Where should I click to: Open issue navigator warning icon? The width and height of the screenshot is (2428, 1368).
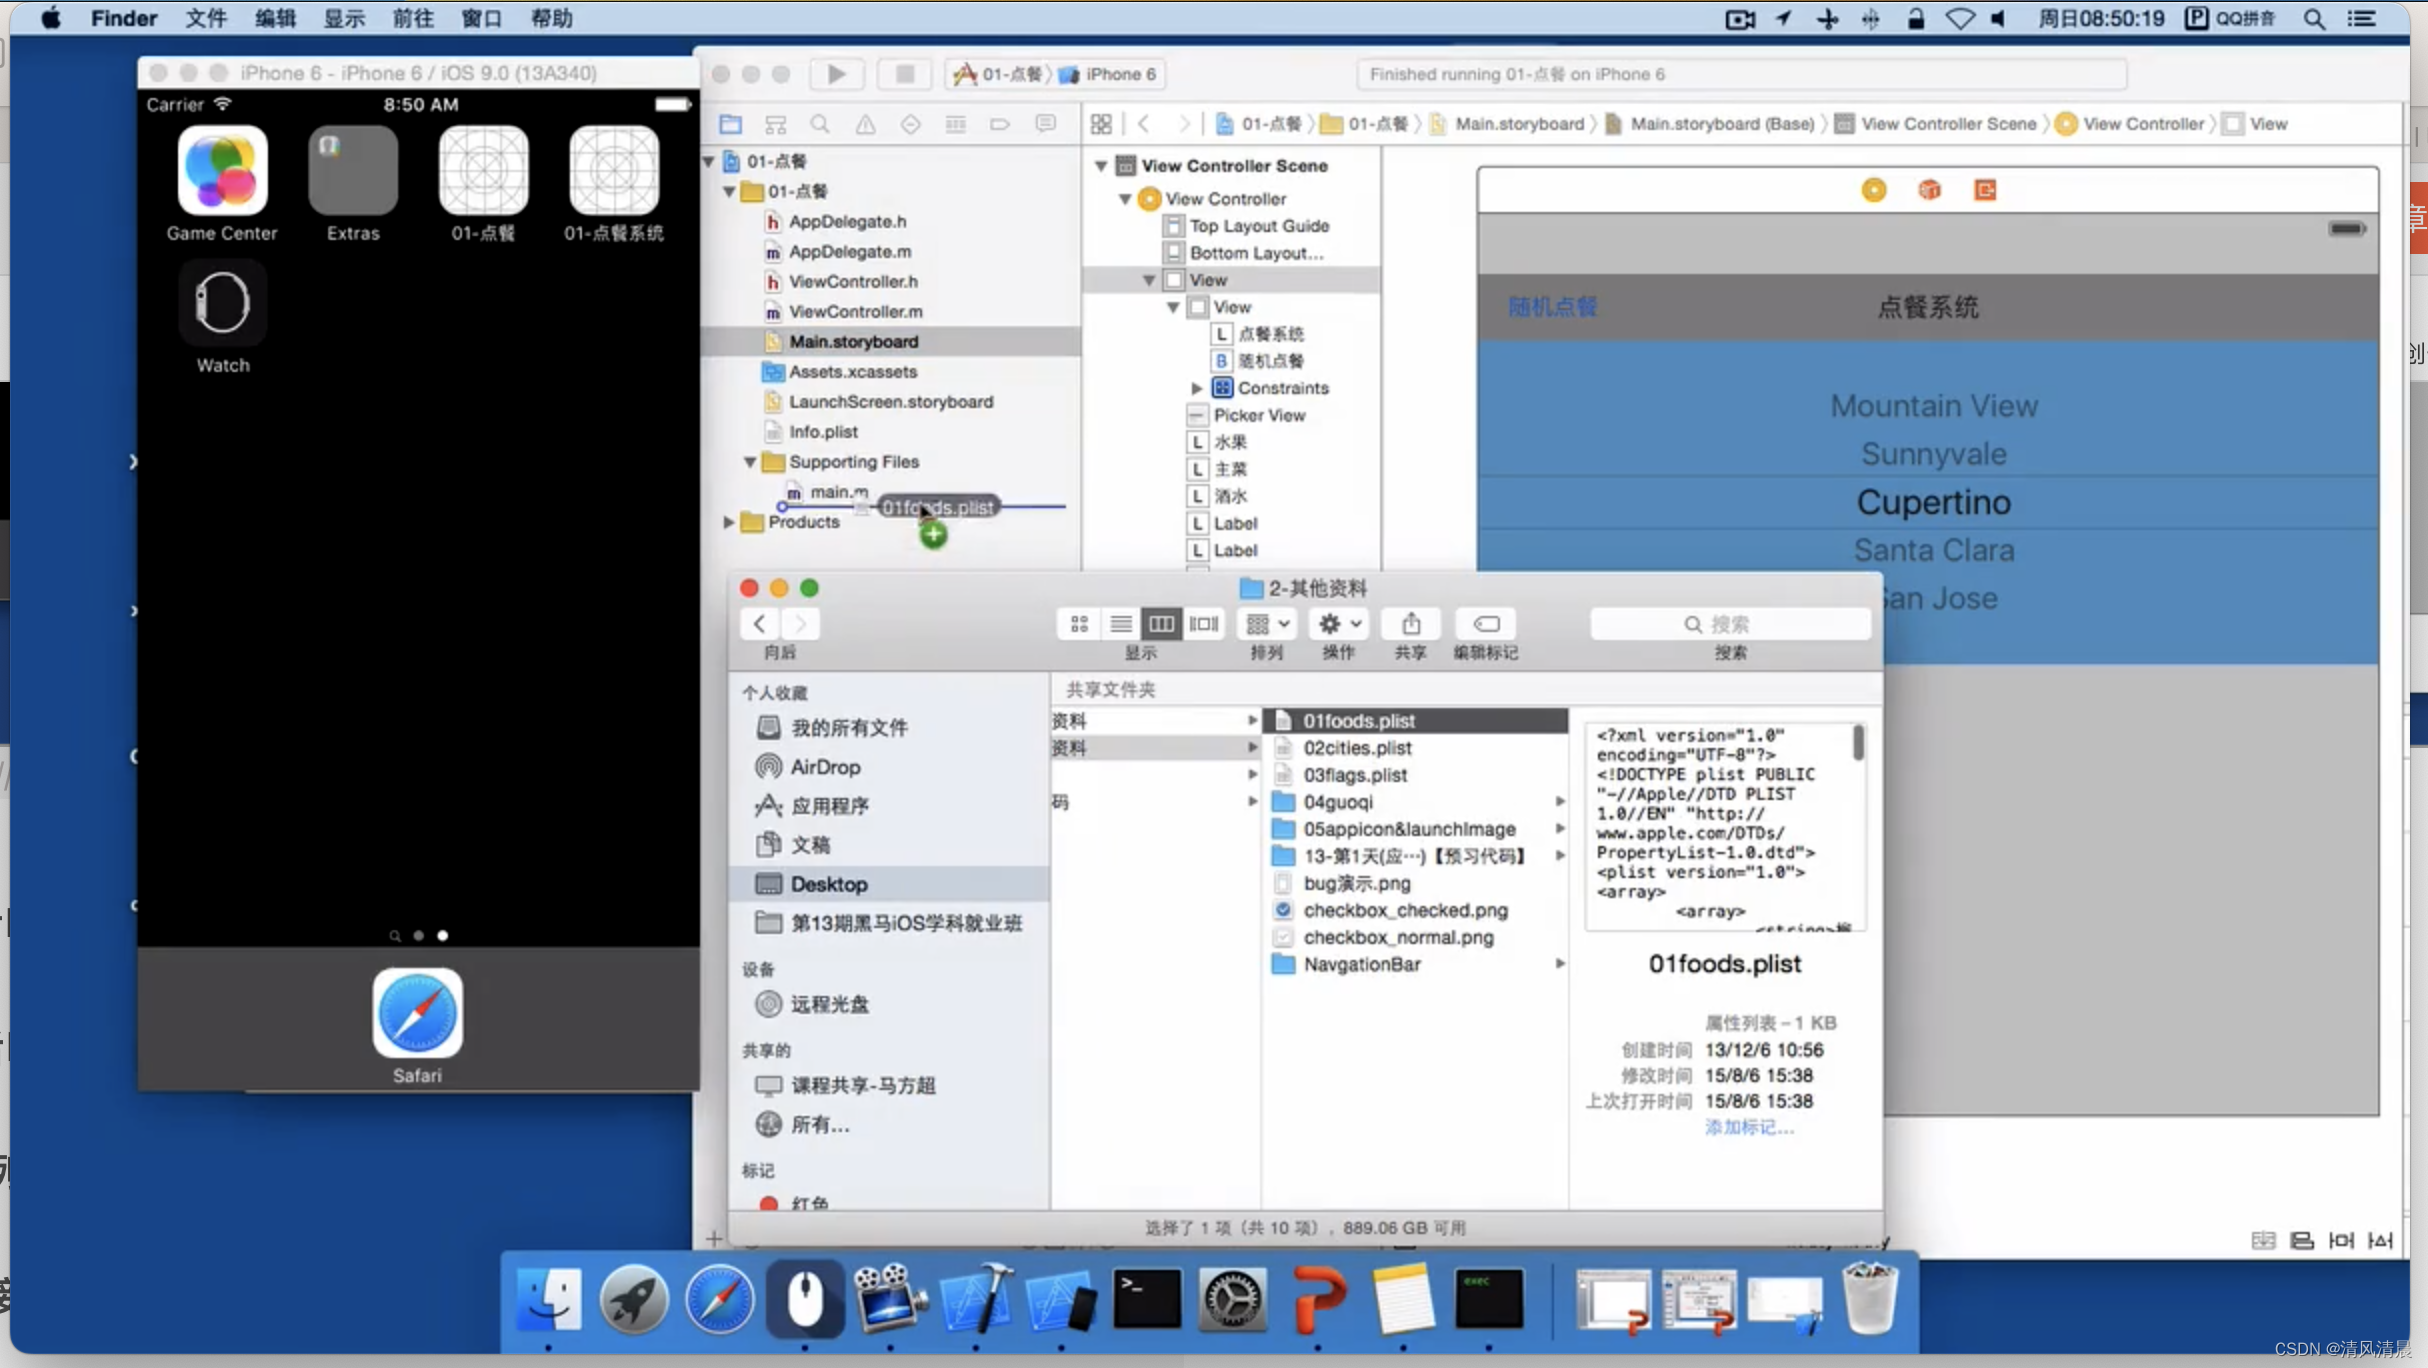coord(865,124)
